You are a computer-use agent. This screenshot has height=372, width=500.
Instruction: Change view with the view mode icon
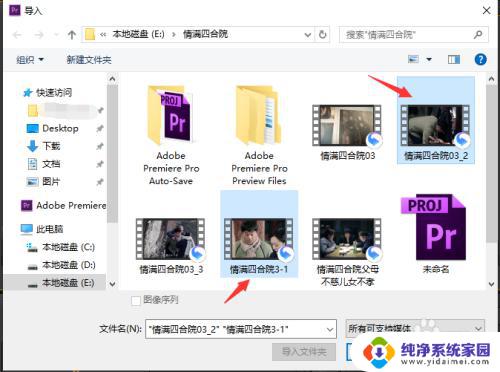(413, 60)
